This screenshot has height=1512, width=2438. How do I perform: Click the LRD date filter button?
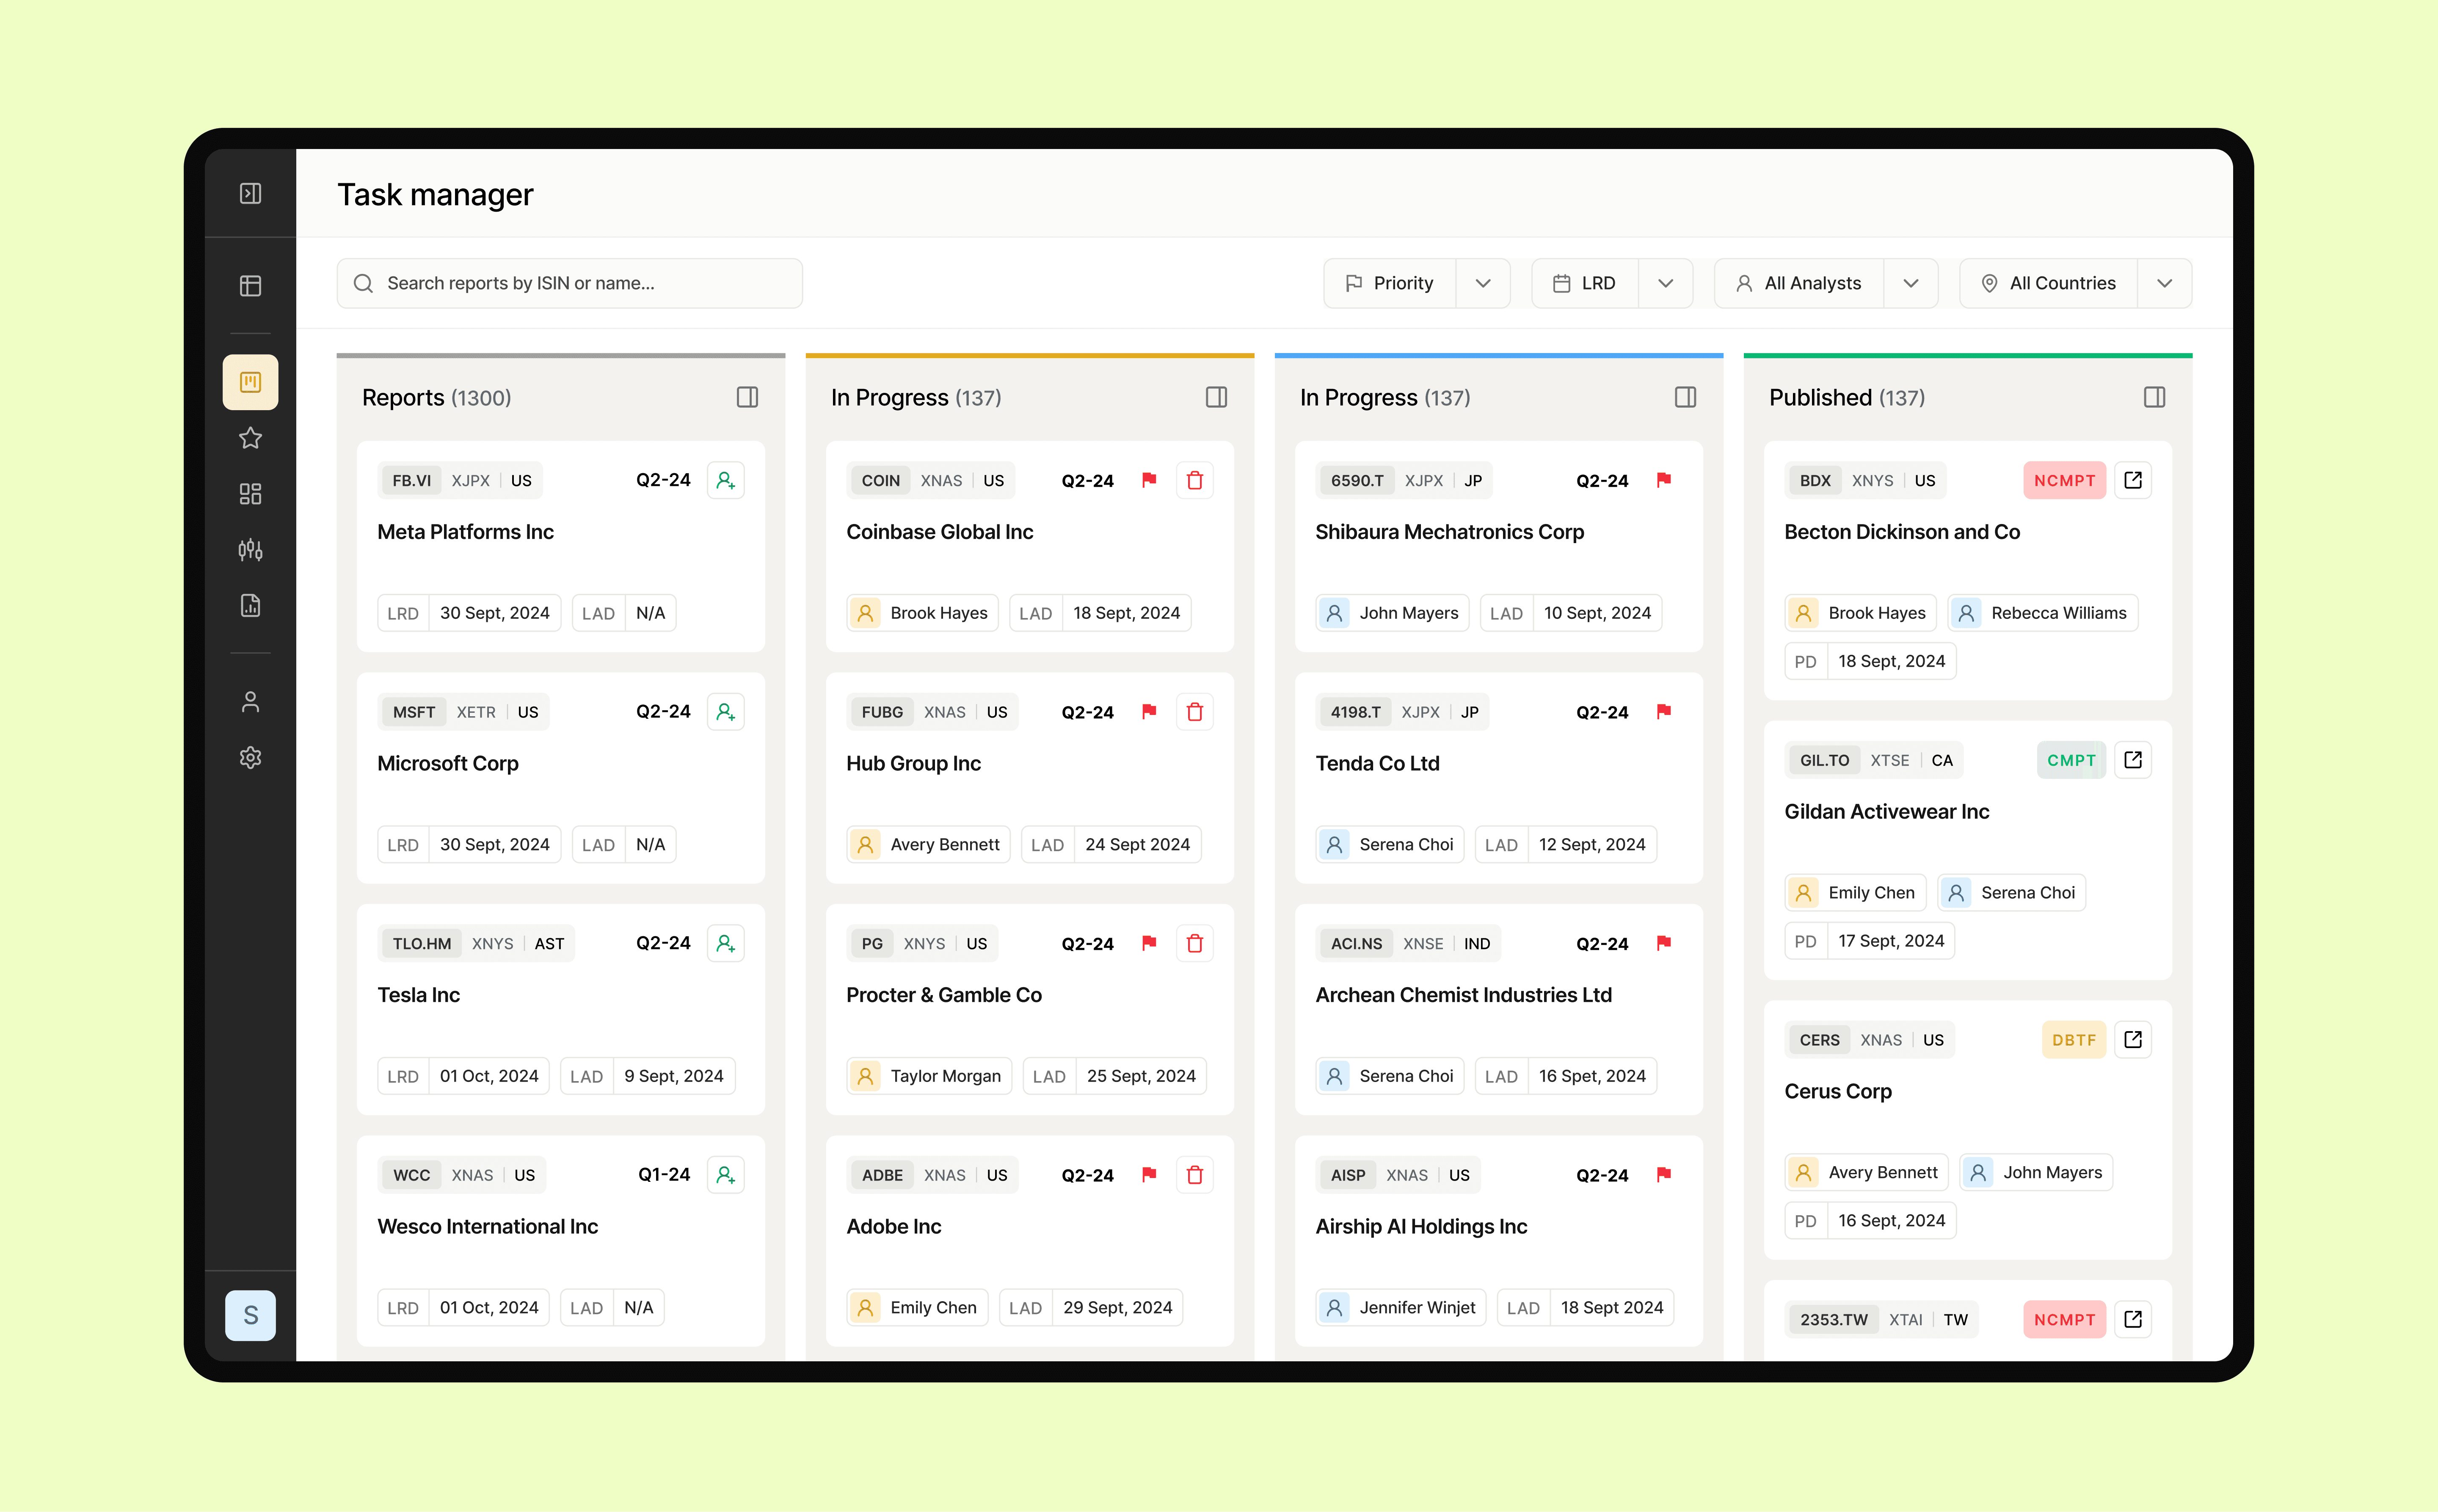pos(1585,284)
